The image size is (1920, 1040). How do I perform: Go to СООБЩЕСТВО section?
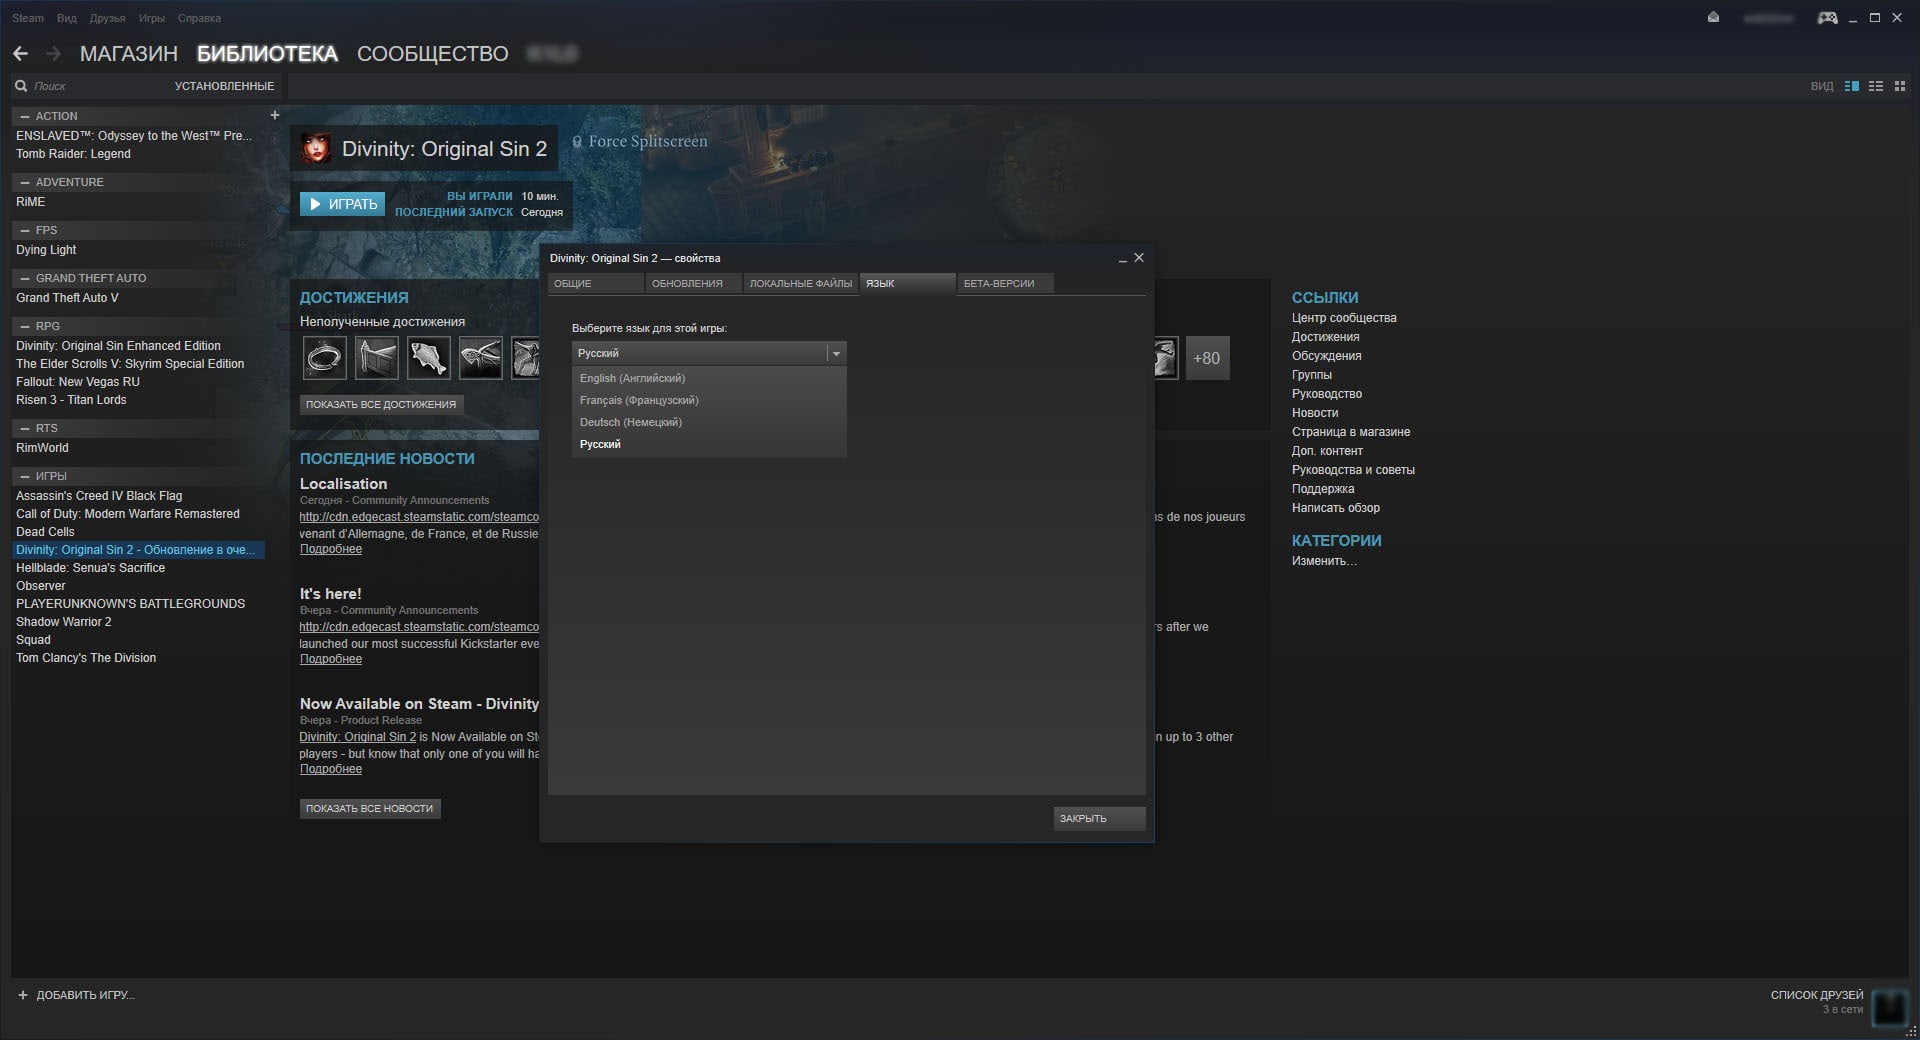433,54
